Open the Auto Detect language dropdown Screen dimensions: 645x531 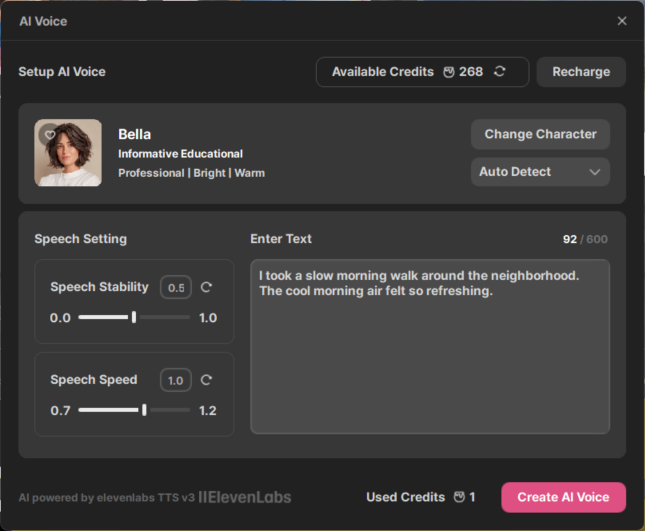click(x=540, y=172)
